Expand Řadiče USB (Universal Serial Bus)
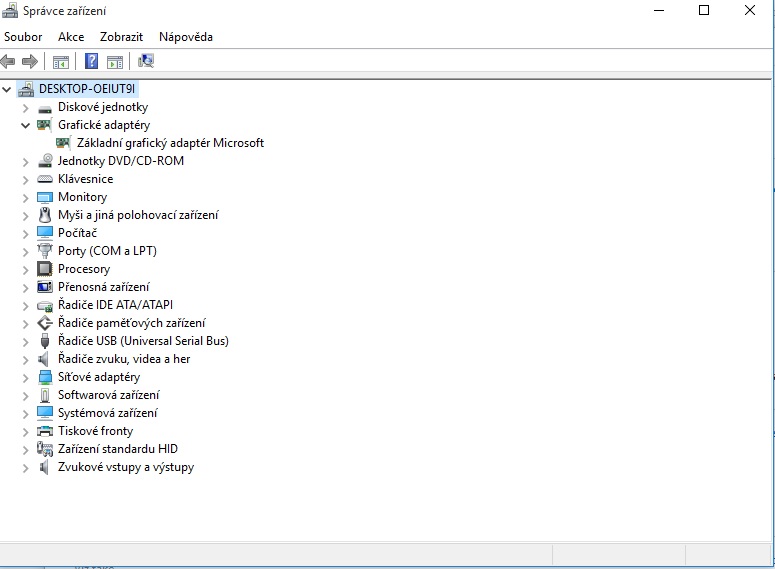775x569 pixels. (x=26, y=342)
